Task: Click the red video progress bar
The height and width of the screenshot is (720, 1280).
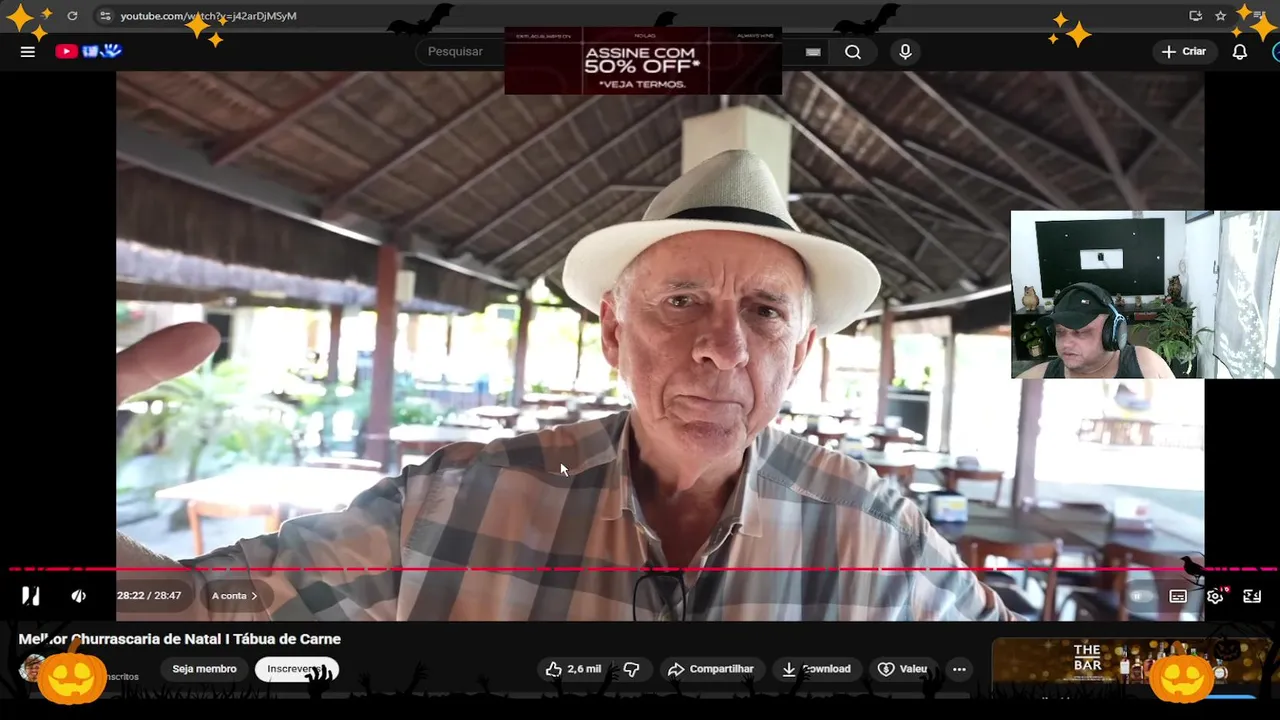Action: click(x=640, y=570)
